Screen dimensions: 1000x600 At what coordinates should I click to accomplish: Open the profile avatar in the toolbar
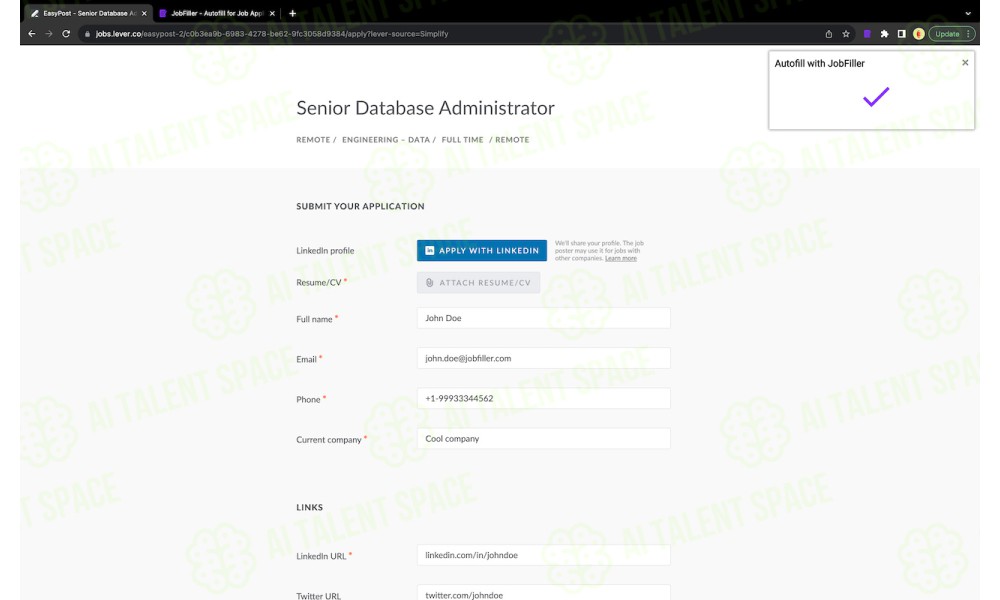[918, 34]
